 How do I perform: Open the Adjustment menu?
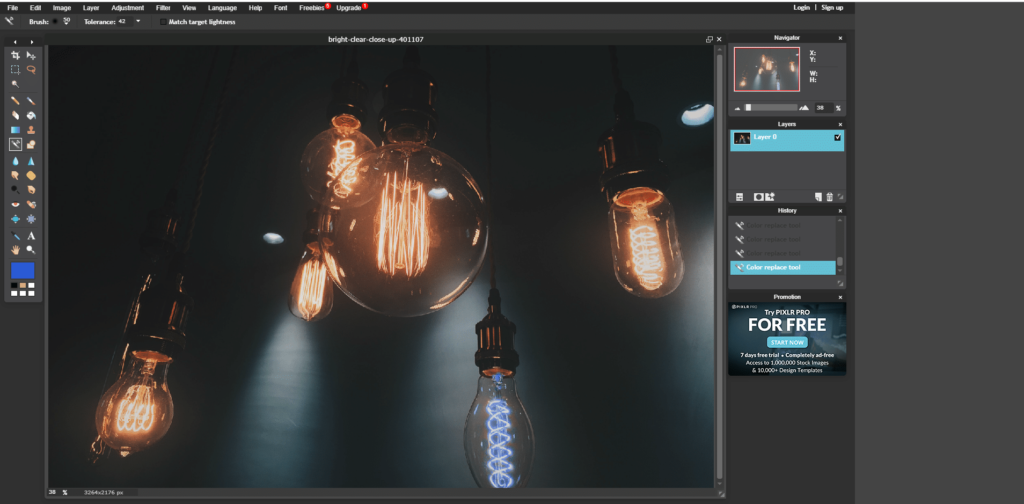127,8
